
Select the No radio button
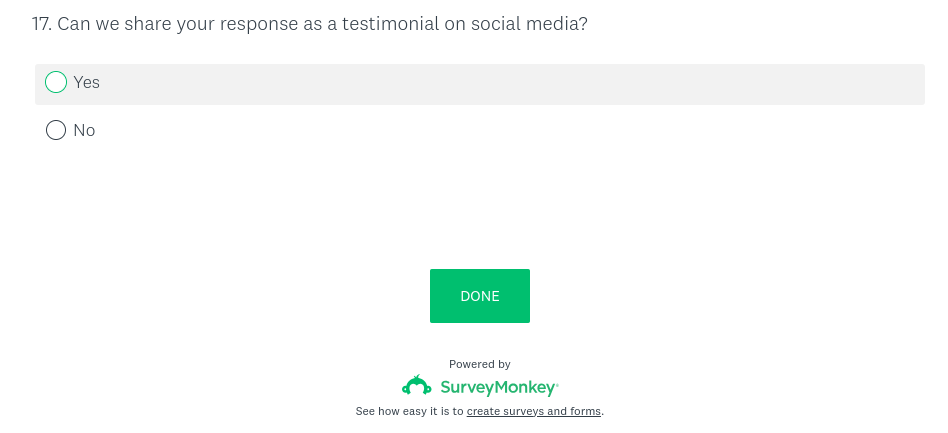coord(56,131)
